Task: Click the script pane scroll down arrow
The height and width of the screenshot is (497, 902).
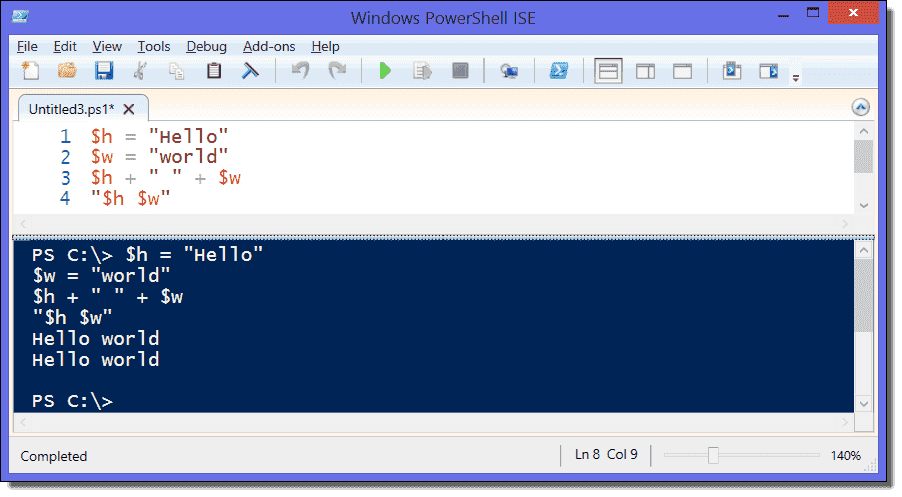Action: click(x=863, y=205)
